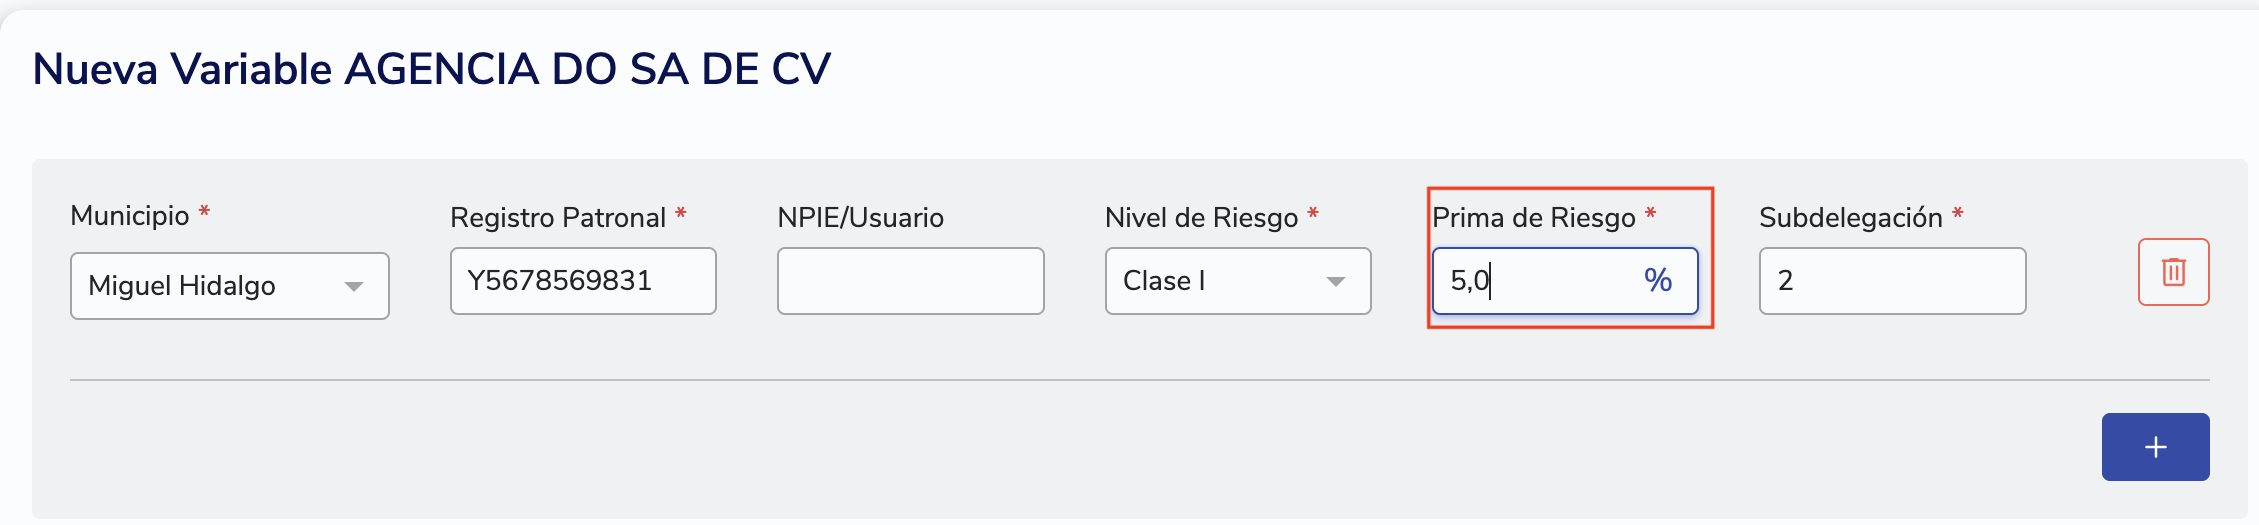Viewport: 2259px width, 525px height.
Task: Click the Clase I risk level value
Action: pyautogui.click(x=1164, y=281)
